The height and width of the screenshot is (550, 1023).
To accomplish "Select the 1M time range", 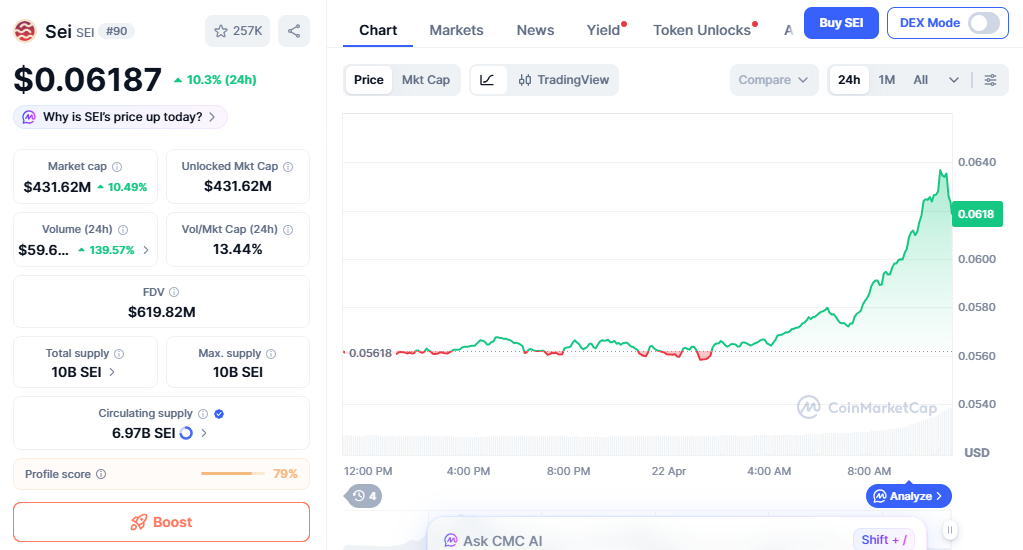I will [x=887, y=80].
